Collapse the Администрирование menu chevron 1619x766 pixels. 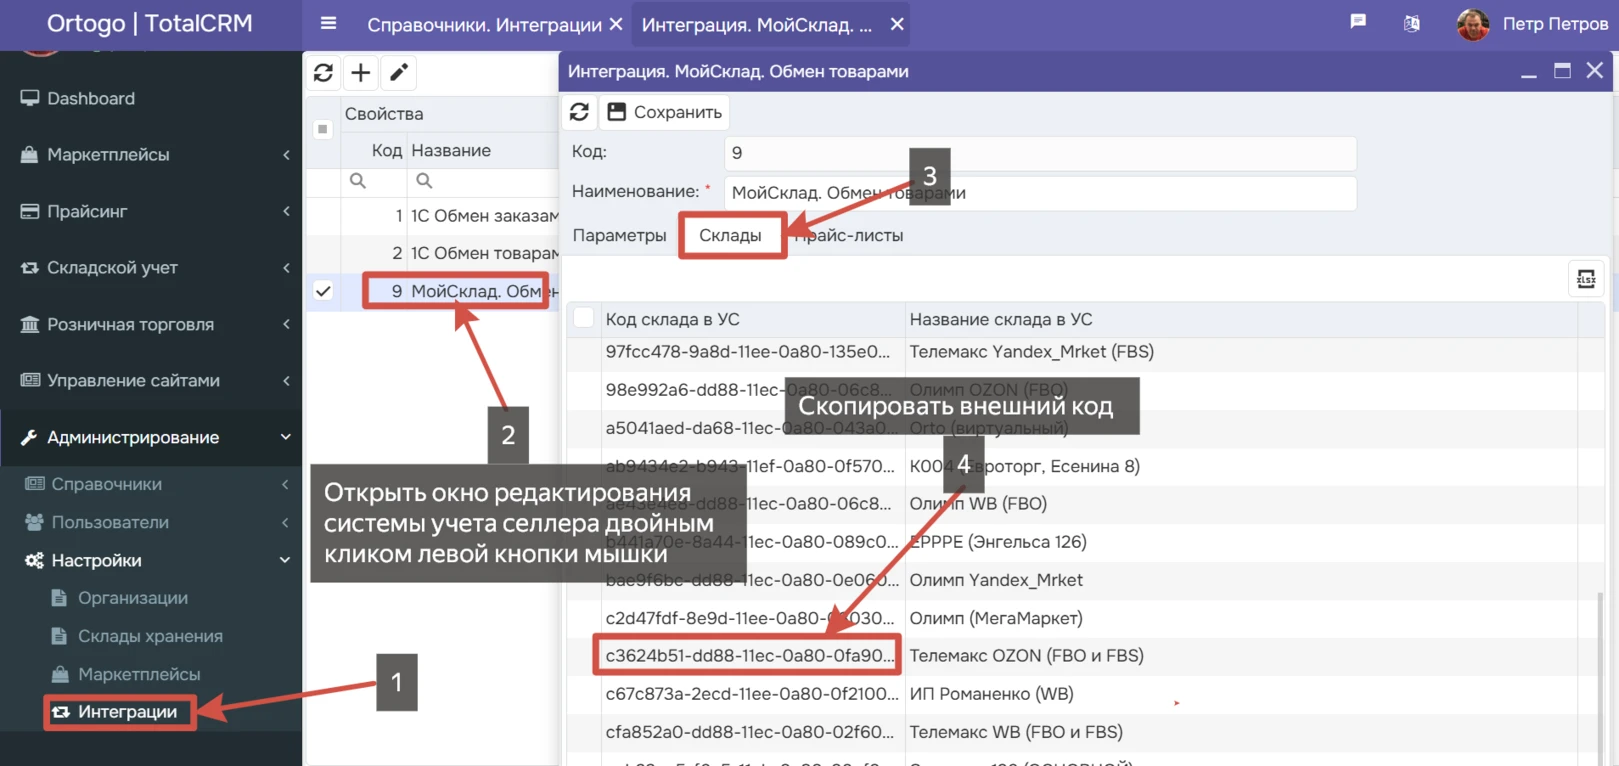click(286, 437)
